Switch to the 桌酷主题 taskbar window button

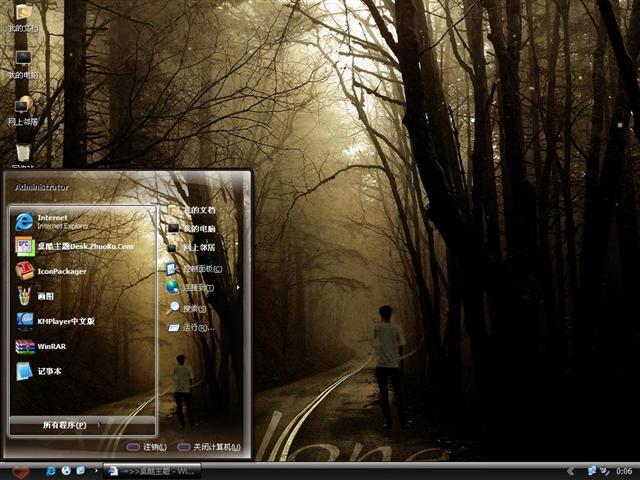pos(152,471)
